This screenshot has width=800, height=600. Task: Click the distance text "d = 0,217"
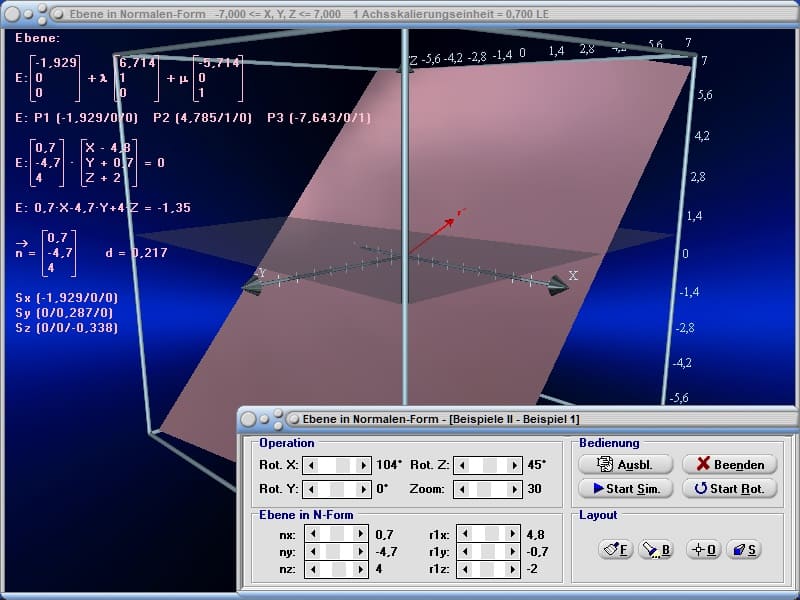[136, 253]
